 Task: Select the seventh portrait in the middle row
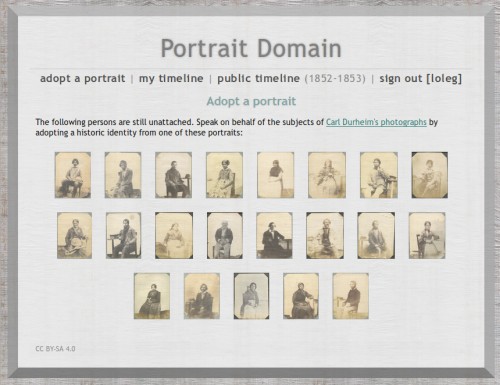376,235
